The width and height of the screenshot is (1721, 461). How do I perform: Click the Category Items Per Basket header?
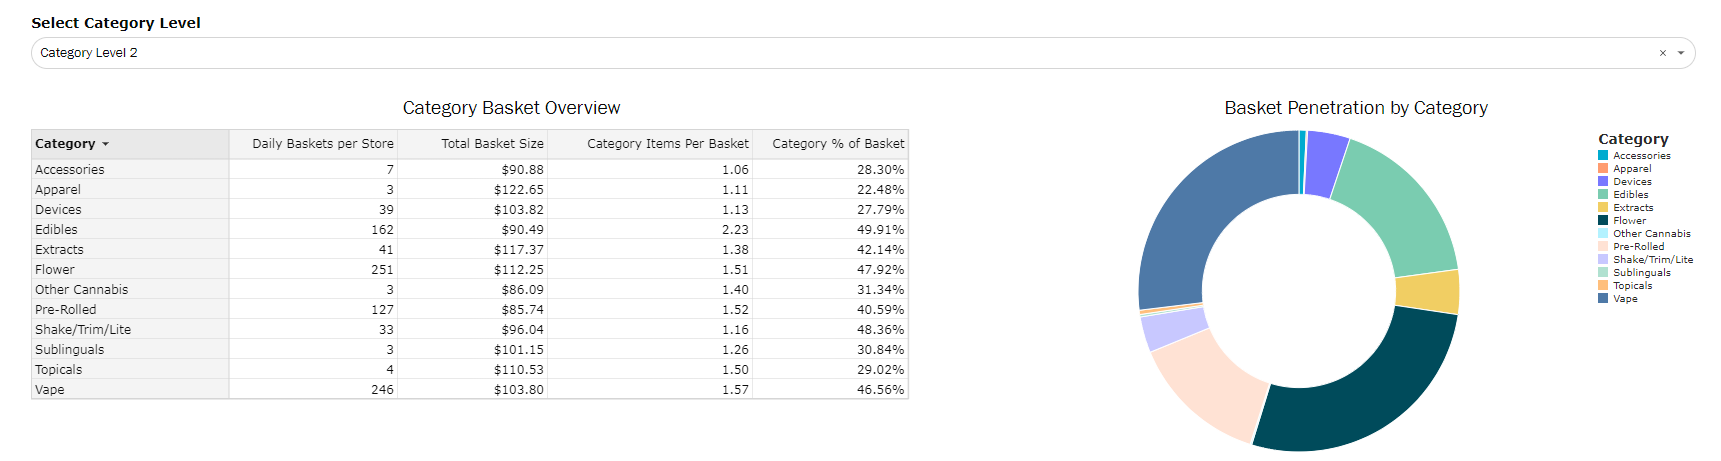pyautogui.click(x=667, y=144)
